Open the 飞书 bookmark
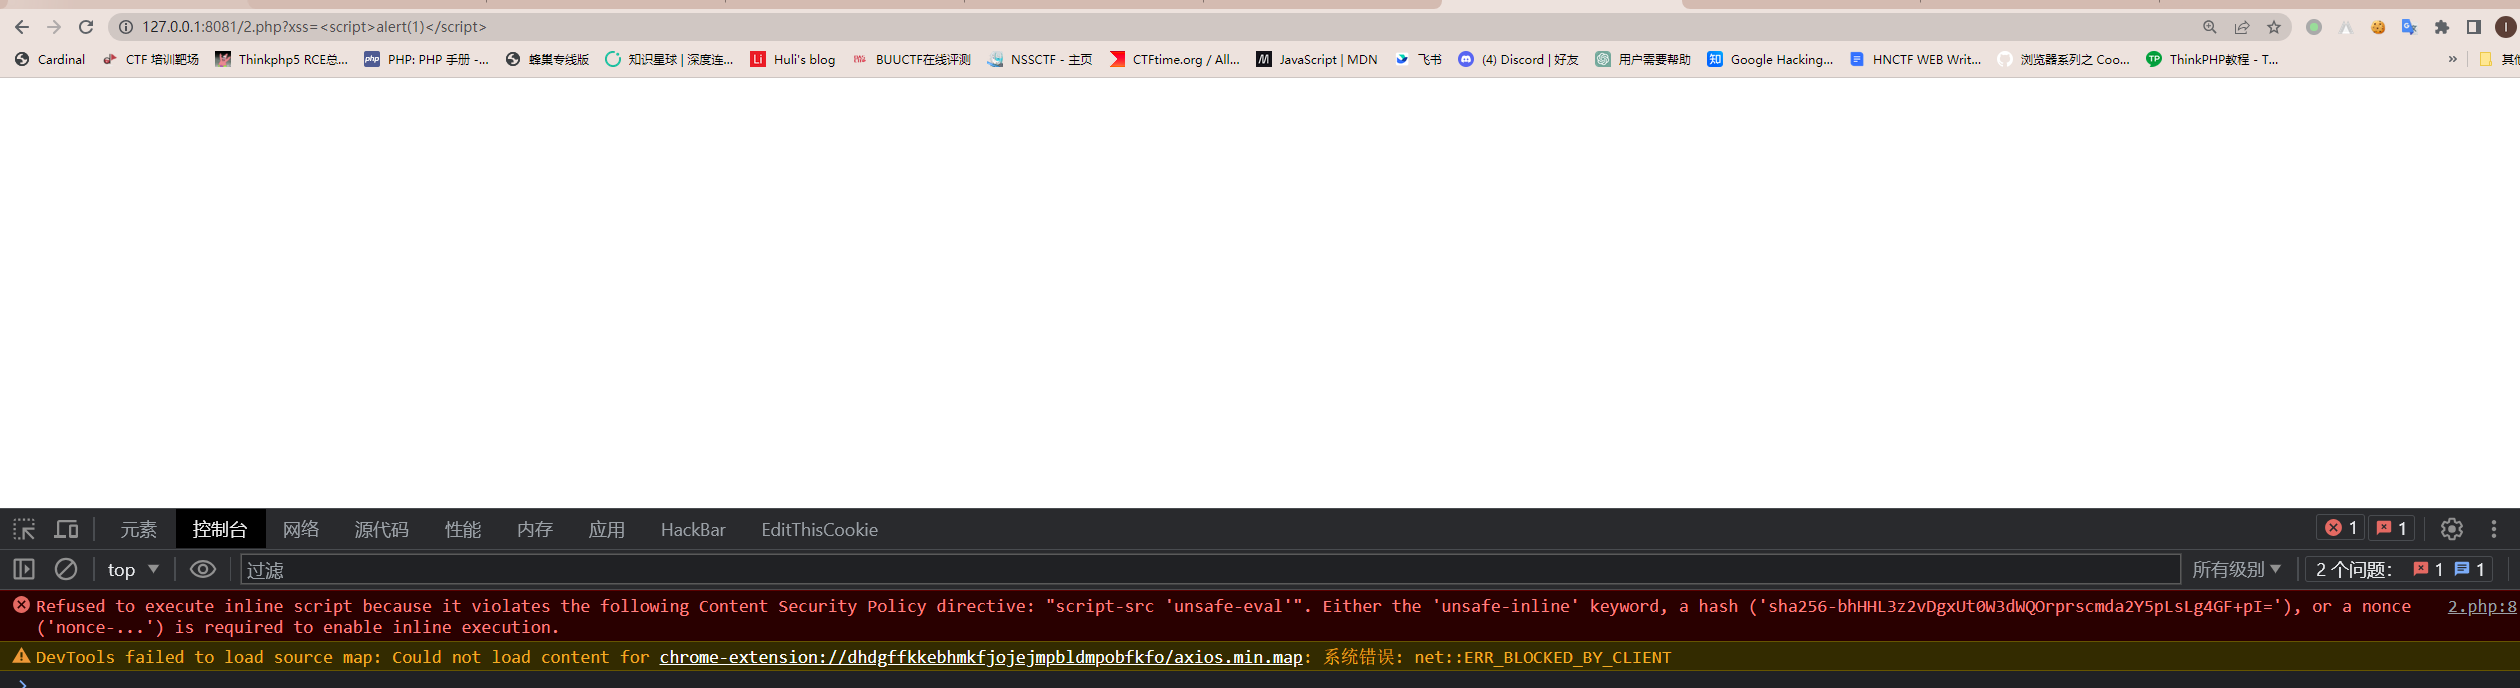2520x688 pixels. (x=1419, y=59)
